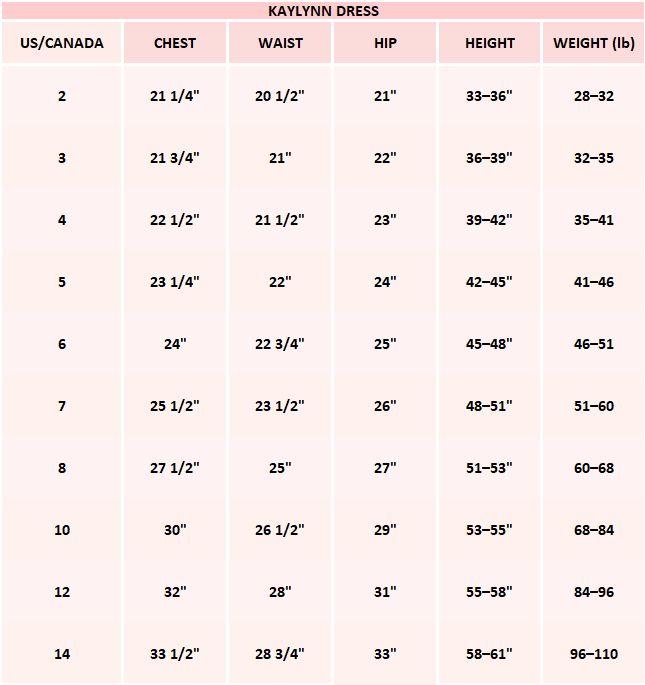Select the 33" hip measurement
This screenshot has width=645, height=685.
[385, 654]
